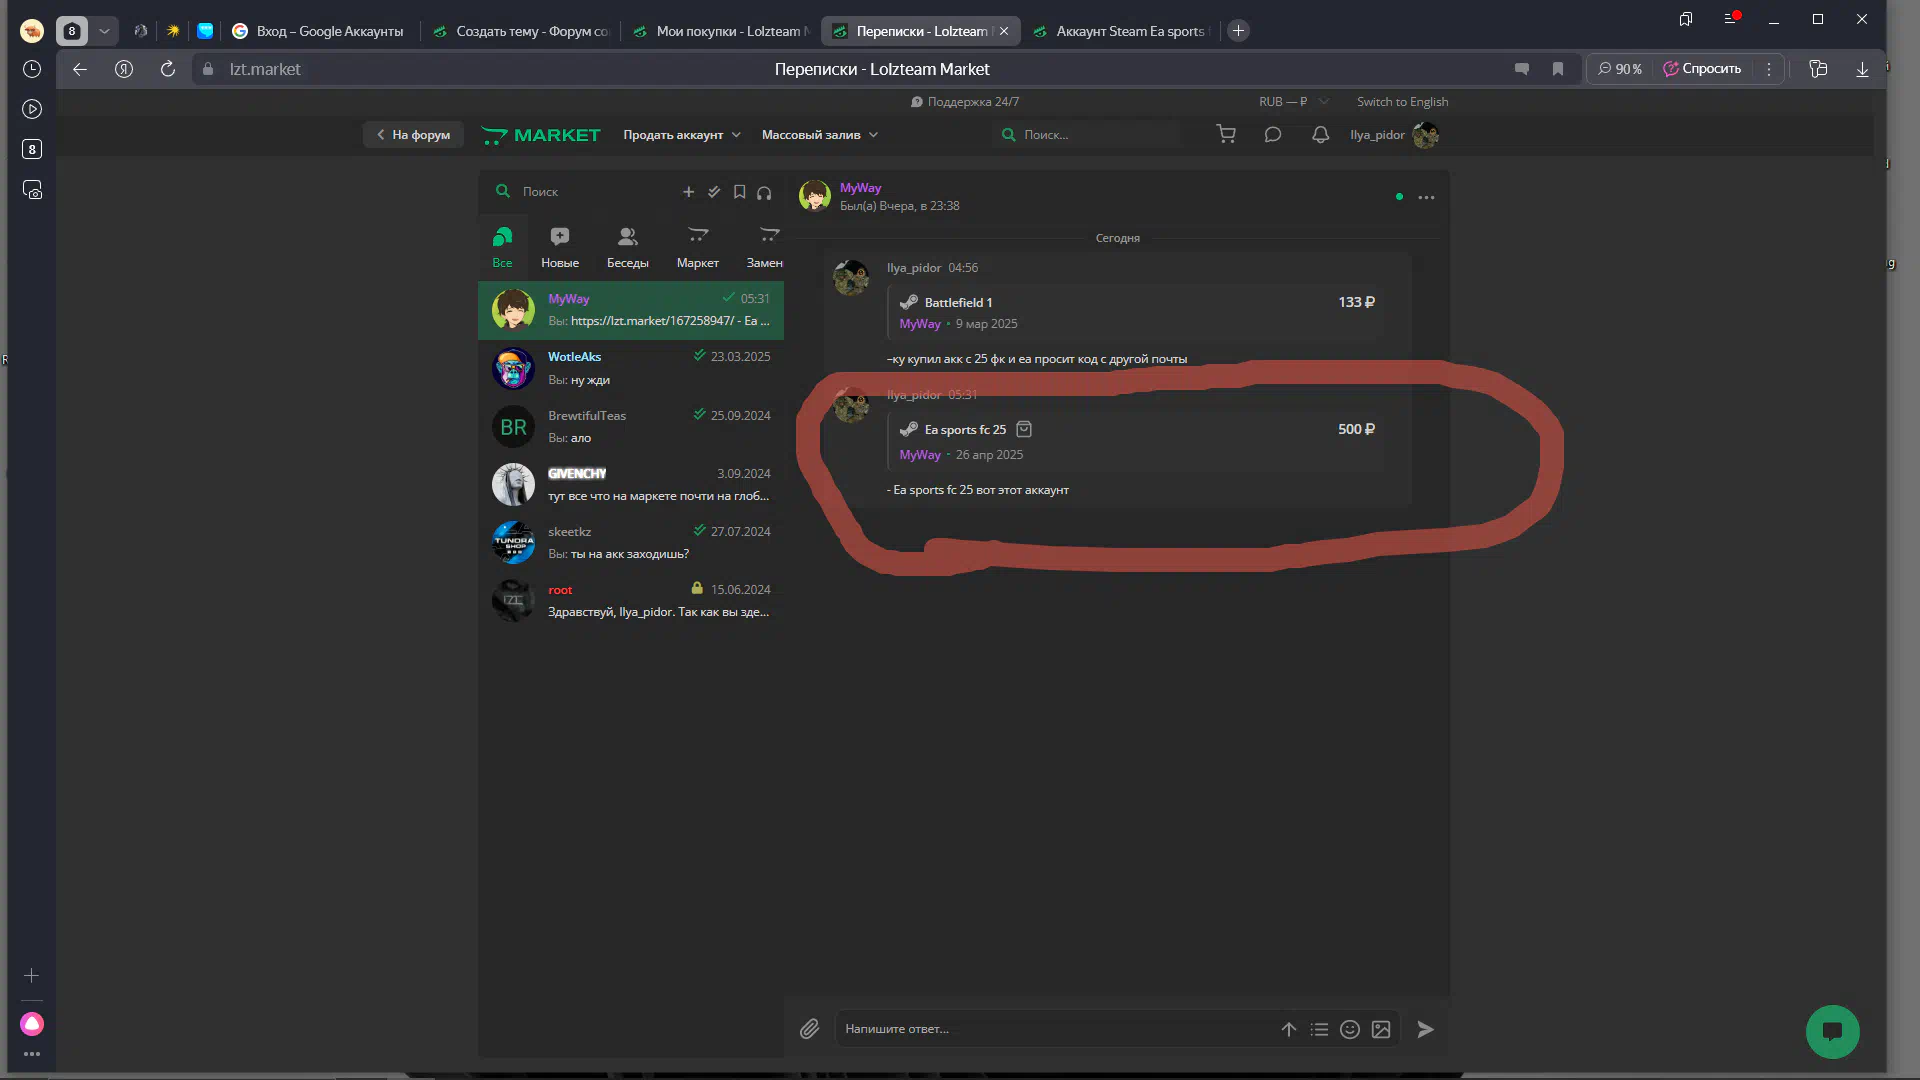Open a new browser tab plus button
The image size is (1920, 1080).
point(1238,31)
